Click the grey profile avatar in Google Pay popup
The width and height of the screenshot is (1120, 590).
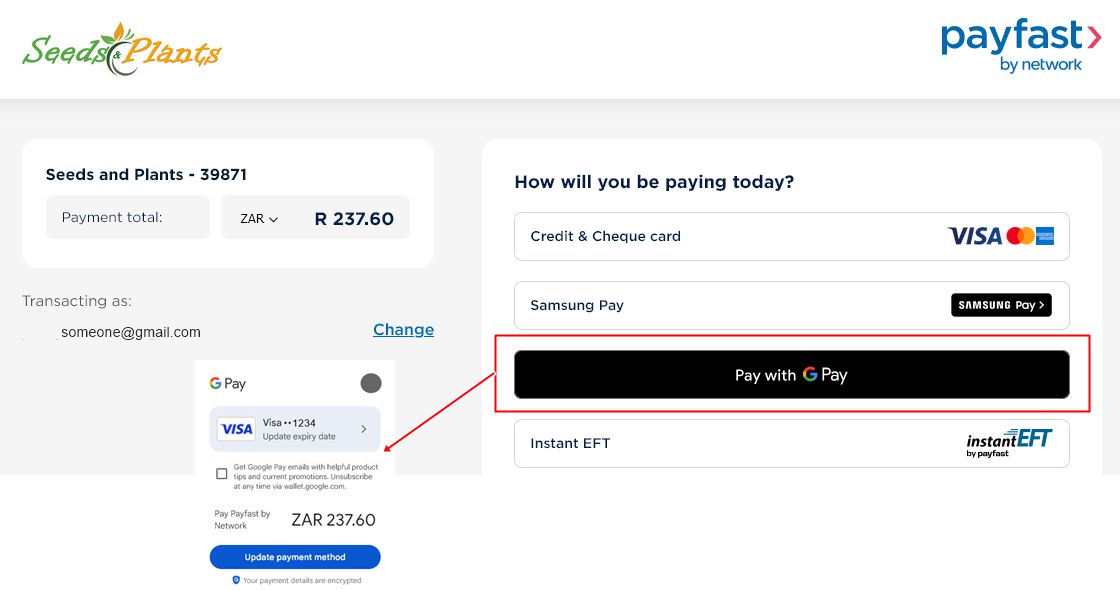click(370, 383)
